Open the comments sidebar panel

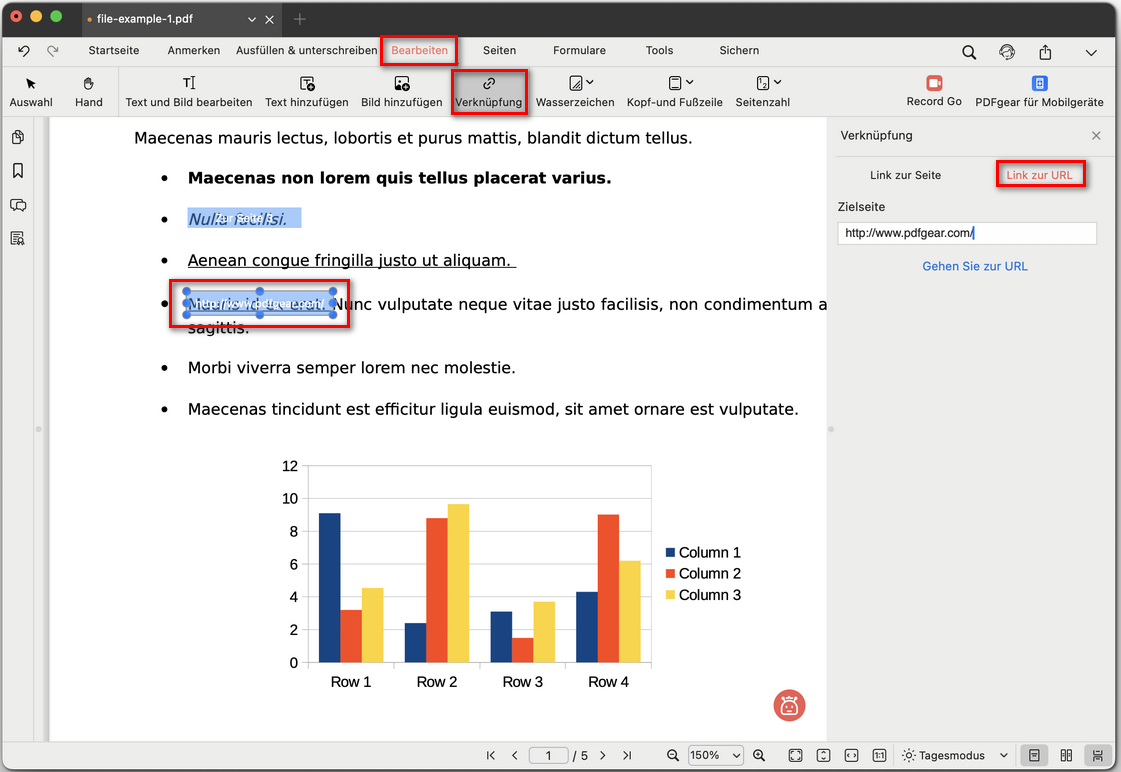[18, 205]
